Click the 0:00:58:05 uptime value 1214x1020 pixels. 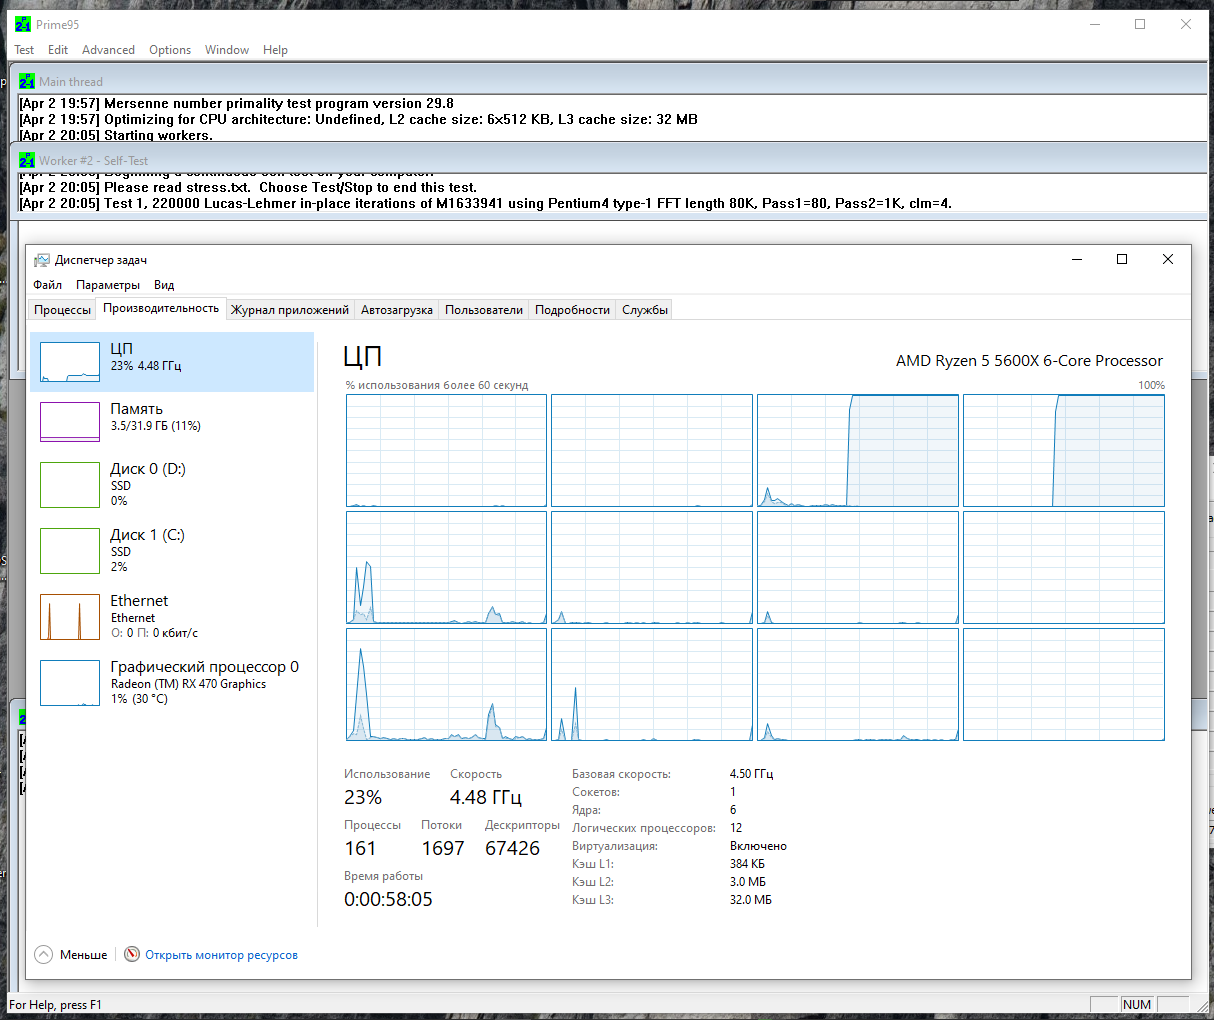click(x=388, y=899)
